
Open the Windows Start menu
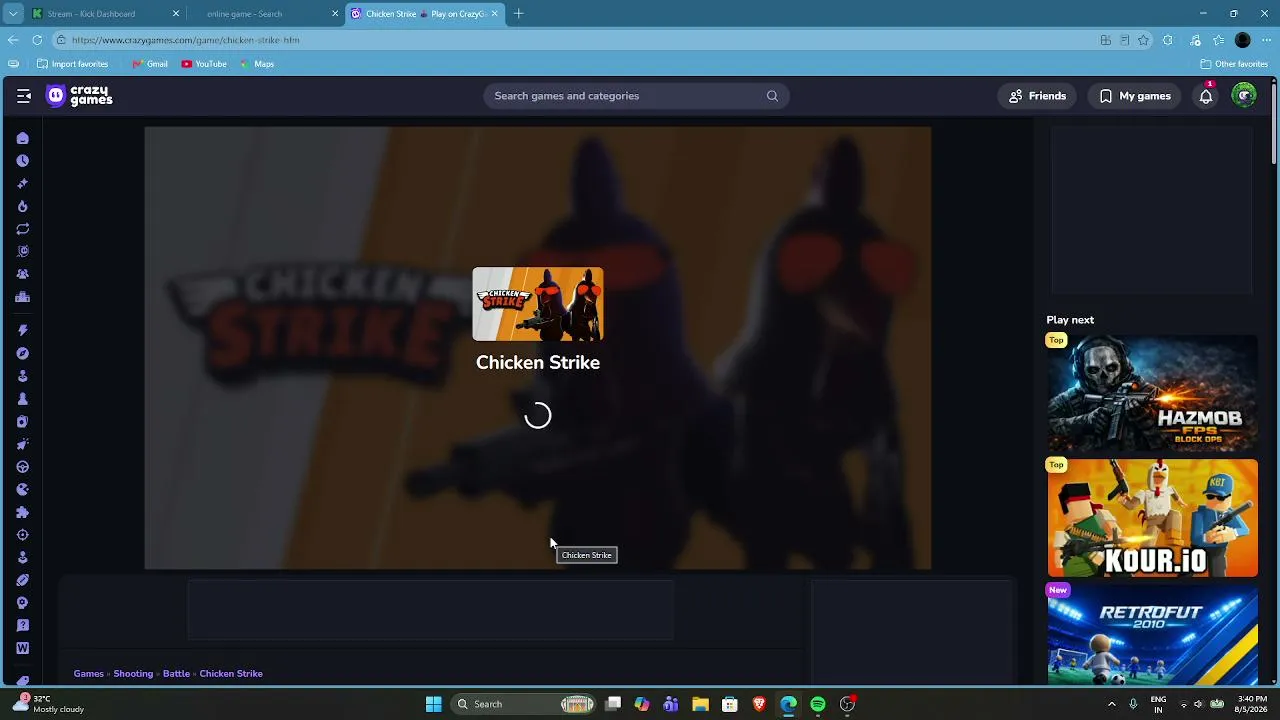[x=433, y=704]
